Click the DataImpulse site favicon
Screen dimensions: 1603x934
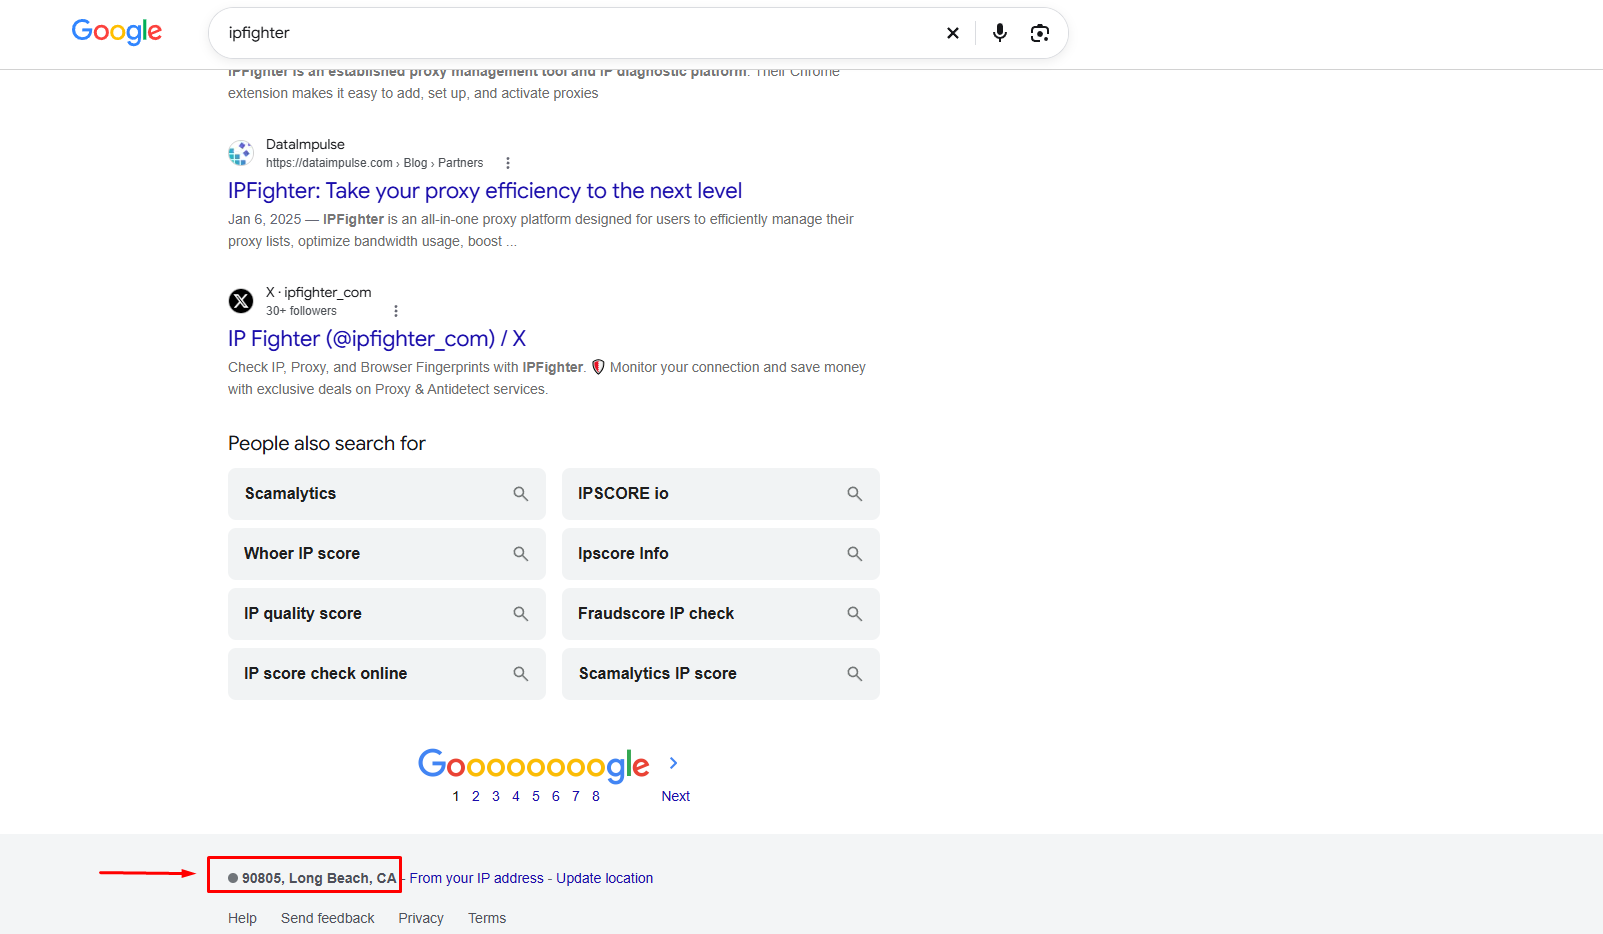coord(241,153)
